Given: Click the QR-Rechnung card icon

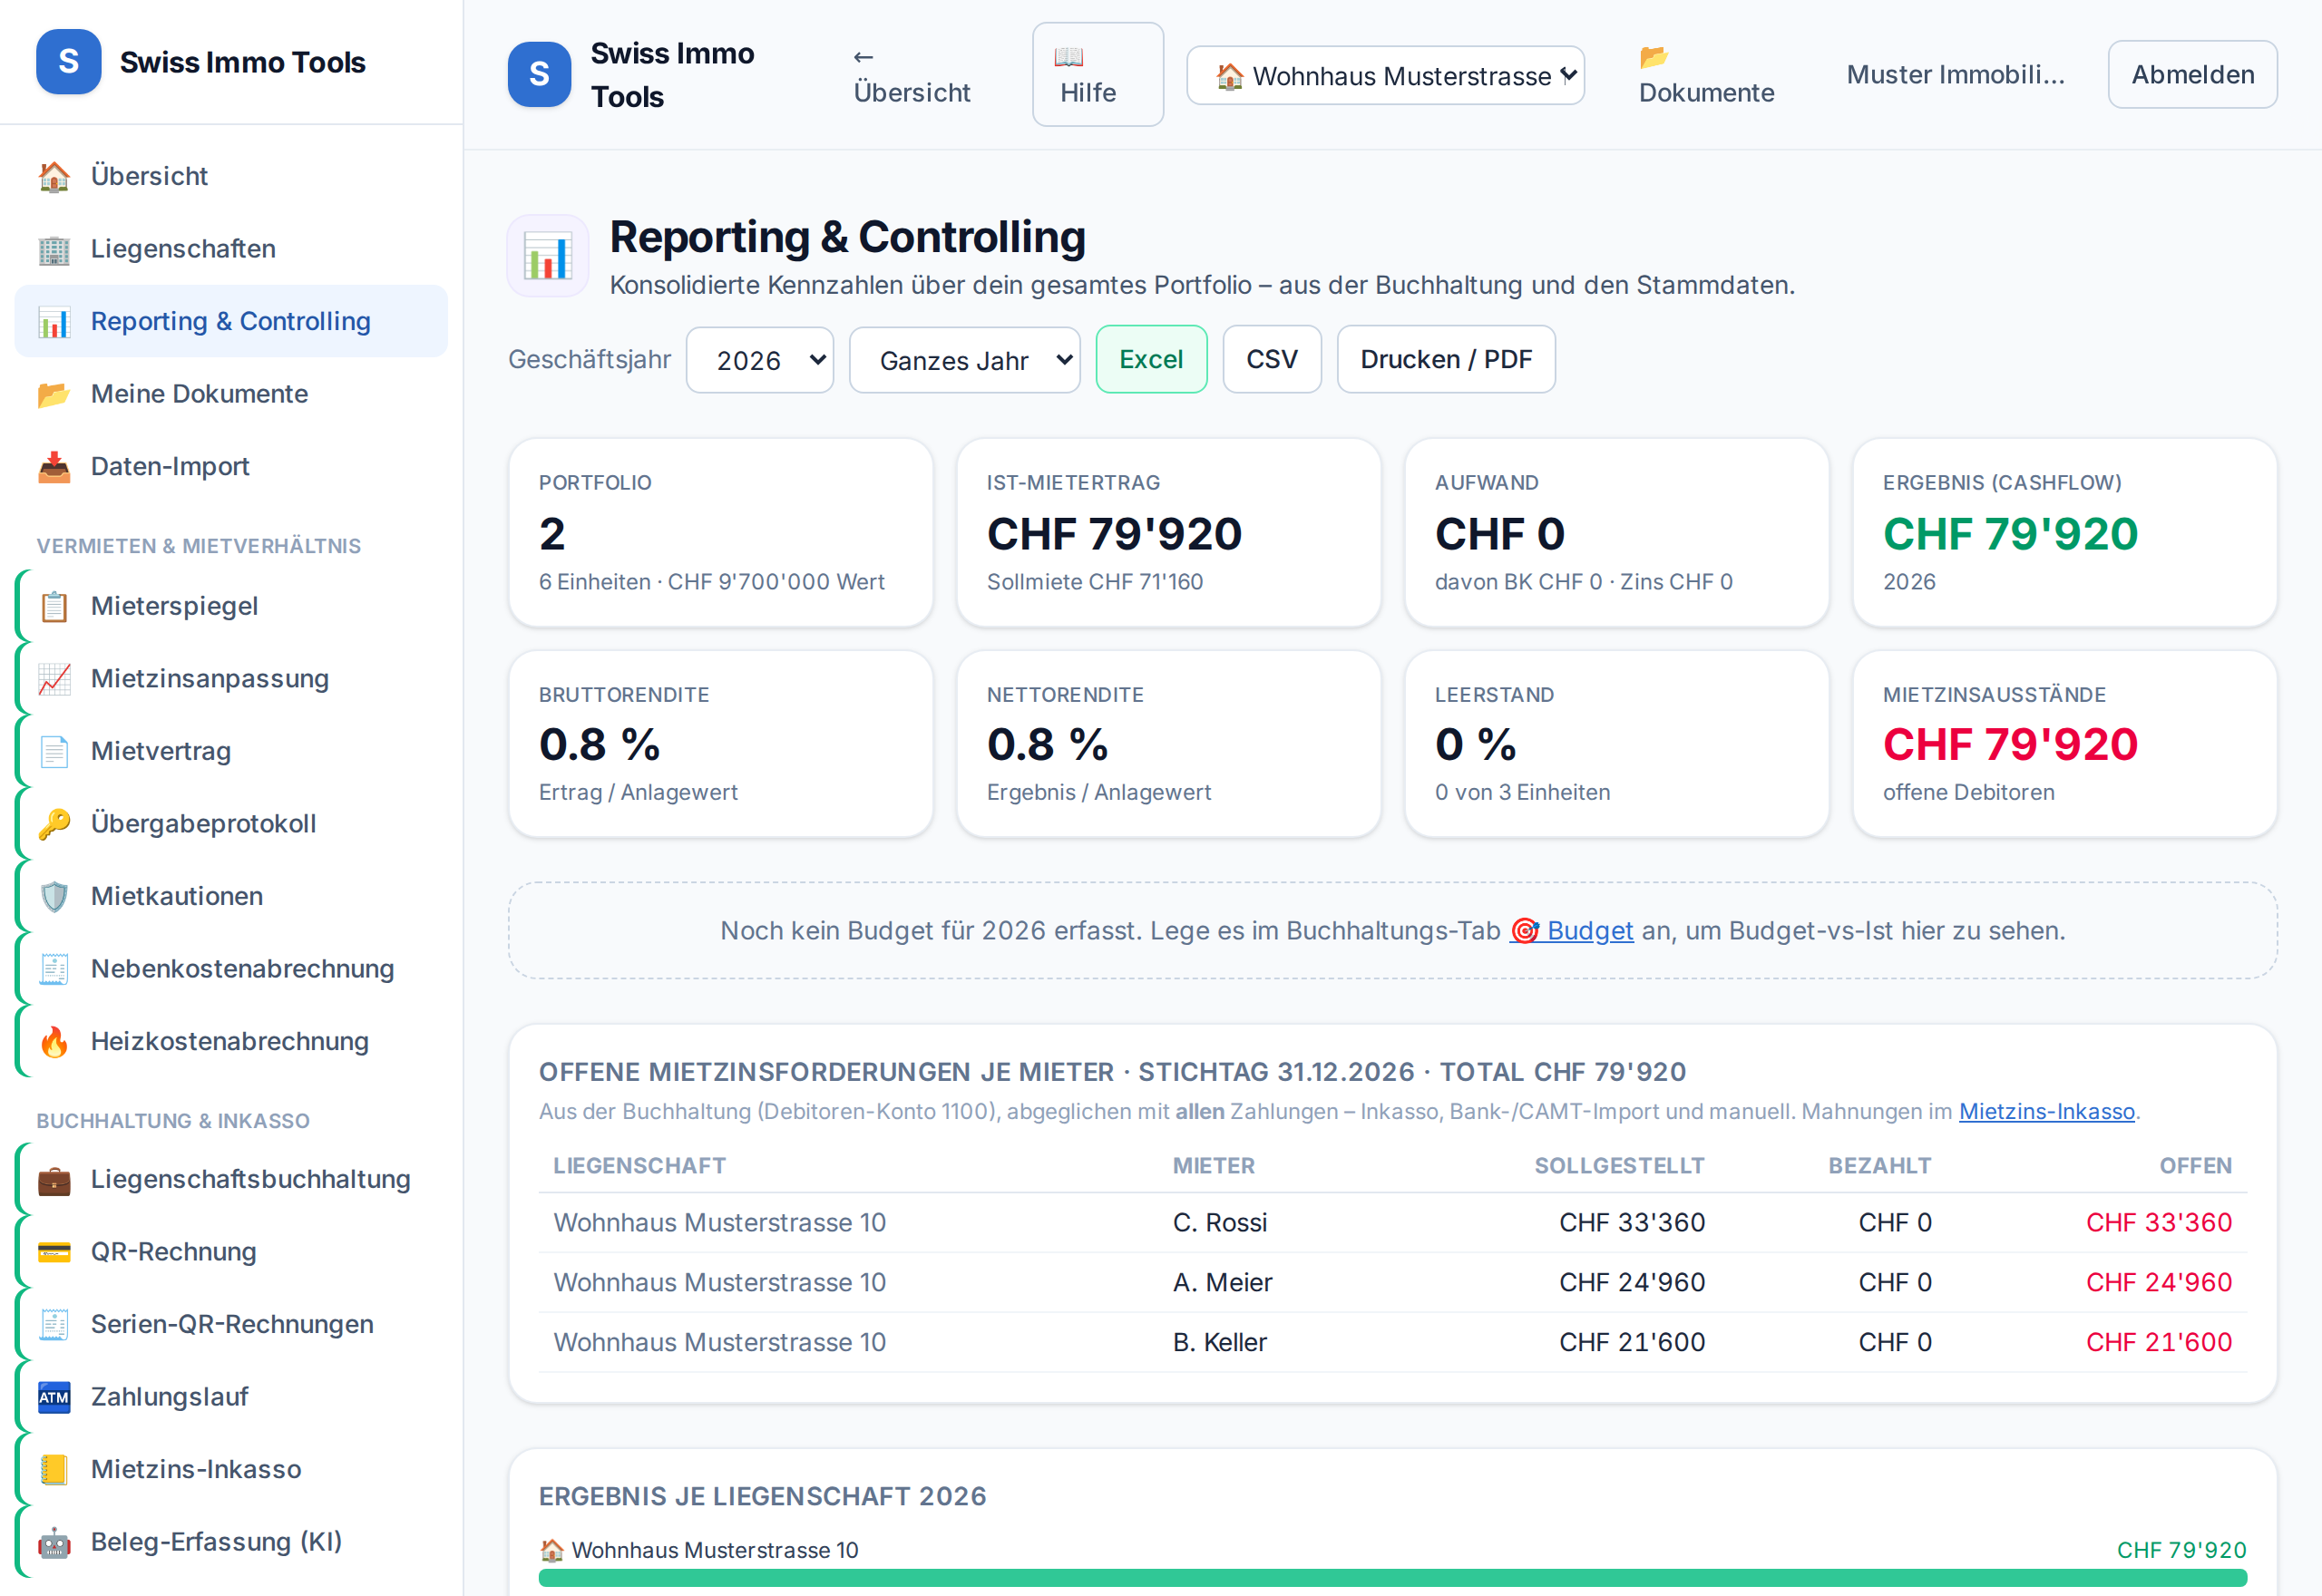Looking at the screenshot, I should (x=54, y=1251).
